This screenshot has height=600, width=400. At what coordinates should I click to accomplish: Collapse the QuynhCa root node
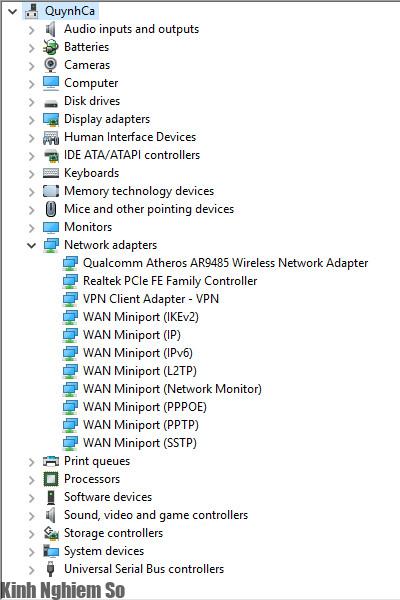[x=13, y=11]
